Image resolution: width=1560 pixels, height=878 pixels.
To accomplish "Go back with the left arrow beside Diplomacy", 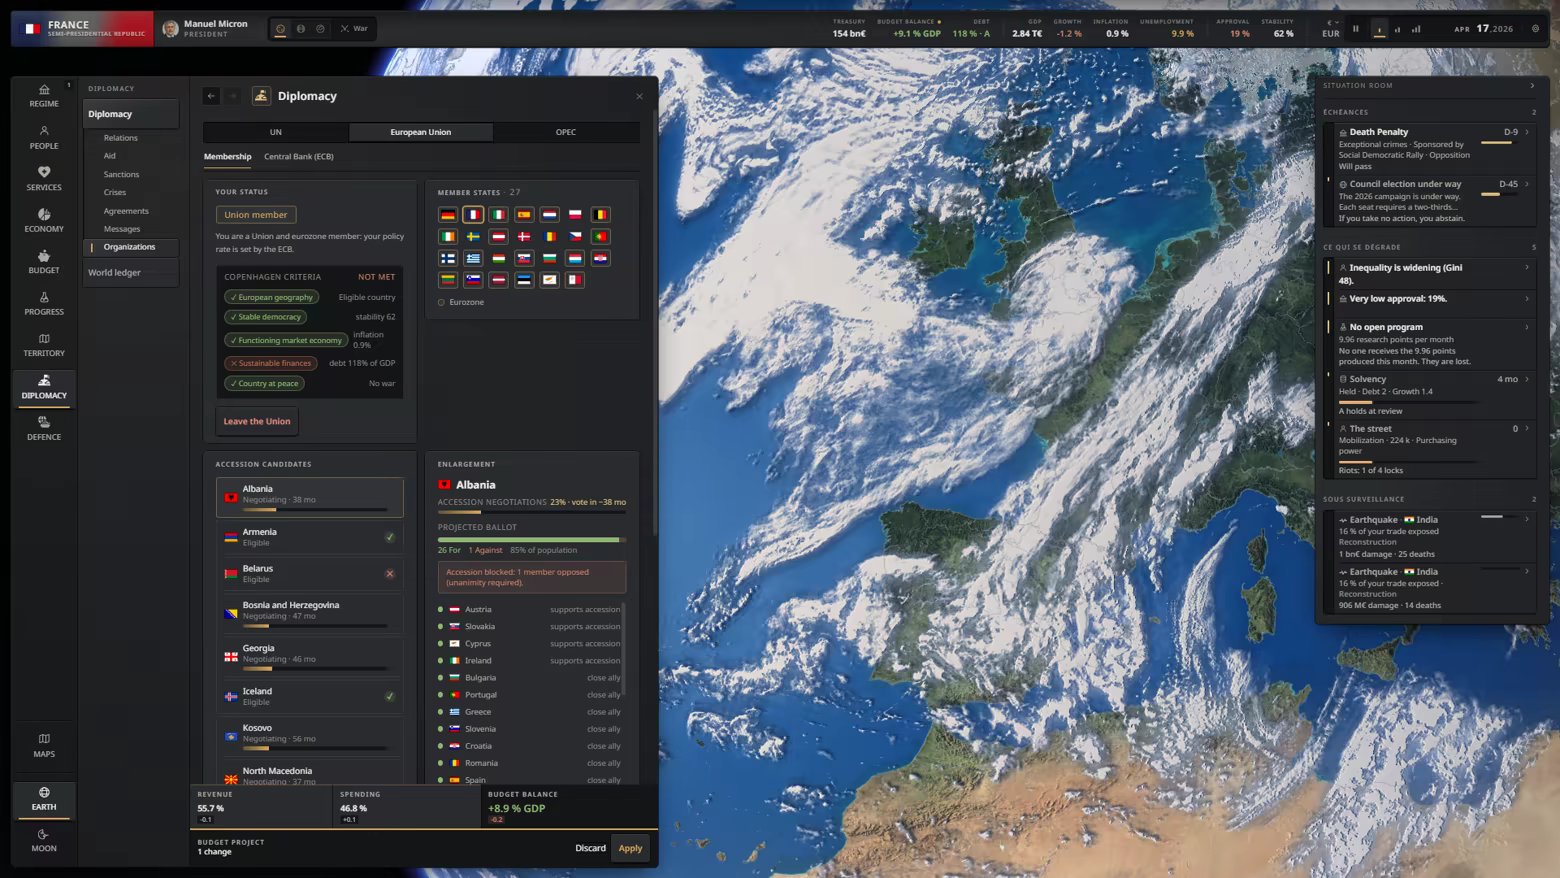I will tap(211, 96).
